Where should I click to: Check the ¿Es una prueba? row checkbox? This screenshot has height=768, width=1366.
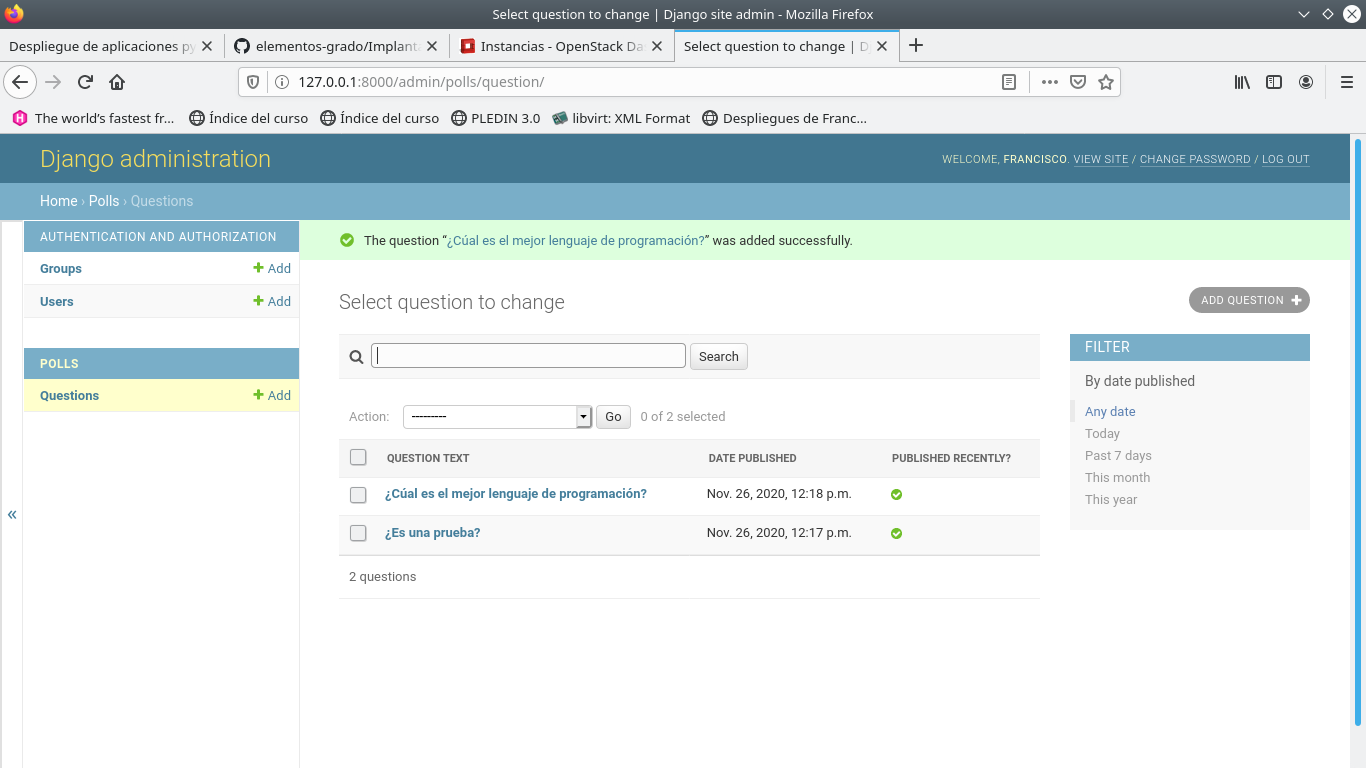click(x=358, y=533)
